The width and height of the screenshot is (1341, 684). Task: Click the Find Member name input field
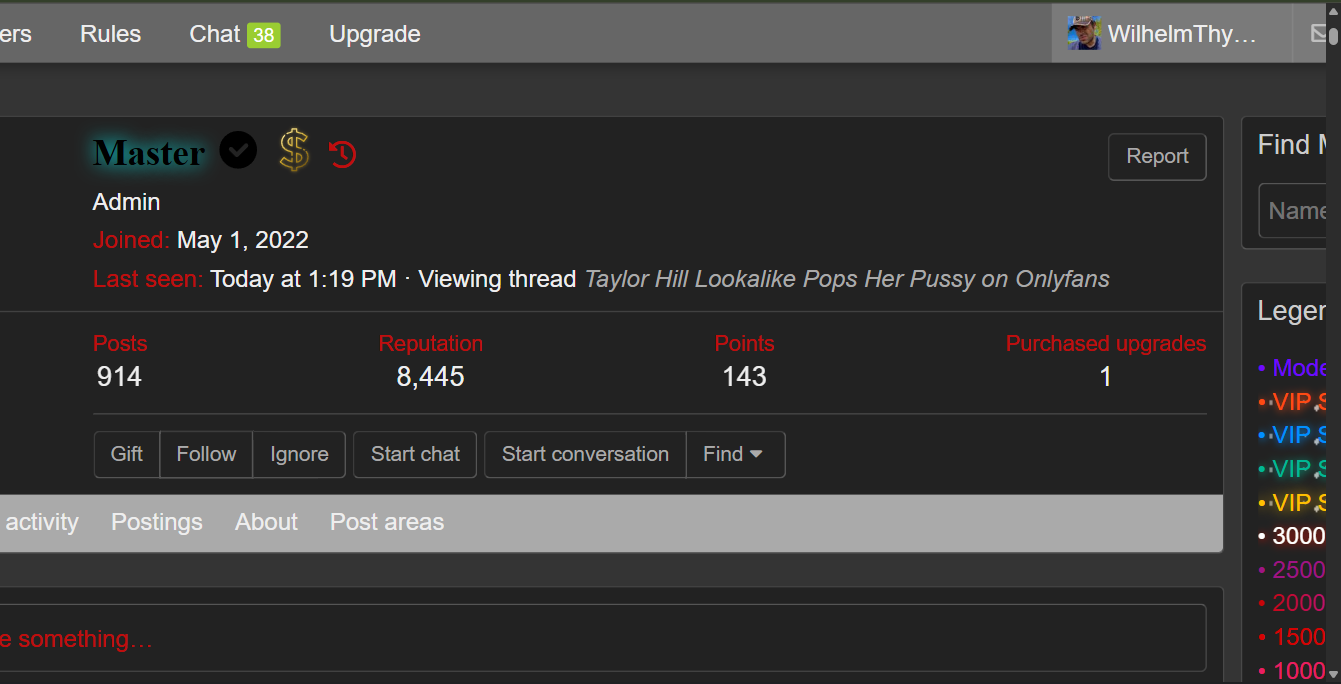[x=1293, y=211]
